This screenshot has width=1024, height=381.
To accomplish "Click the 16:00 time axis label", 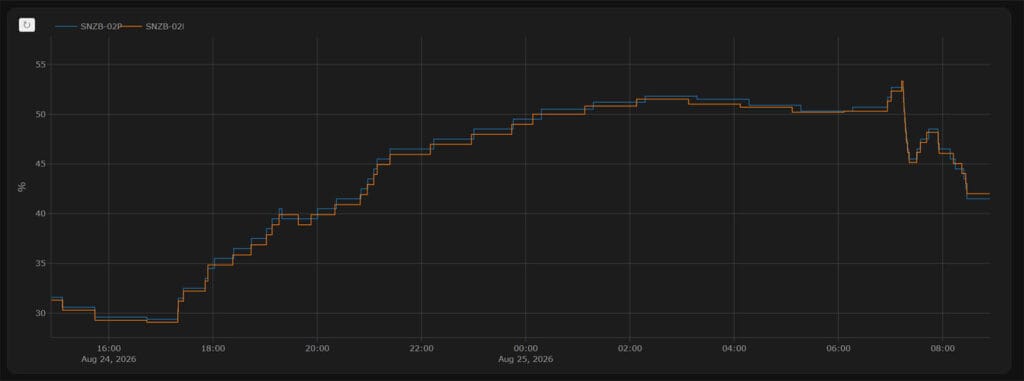I will click(x=108, y=348).
